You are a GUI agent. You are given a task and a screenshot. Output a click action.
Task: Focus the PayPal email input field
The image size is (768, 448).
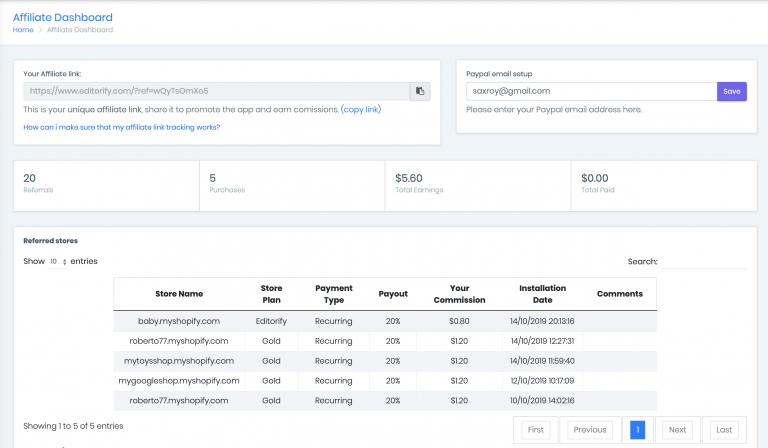coord(592,92)
